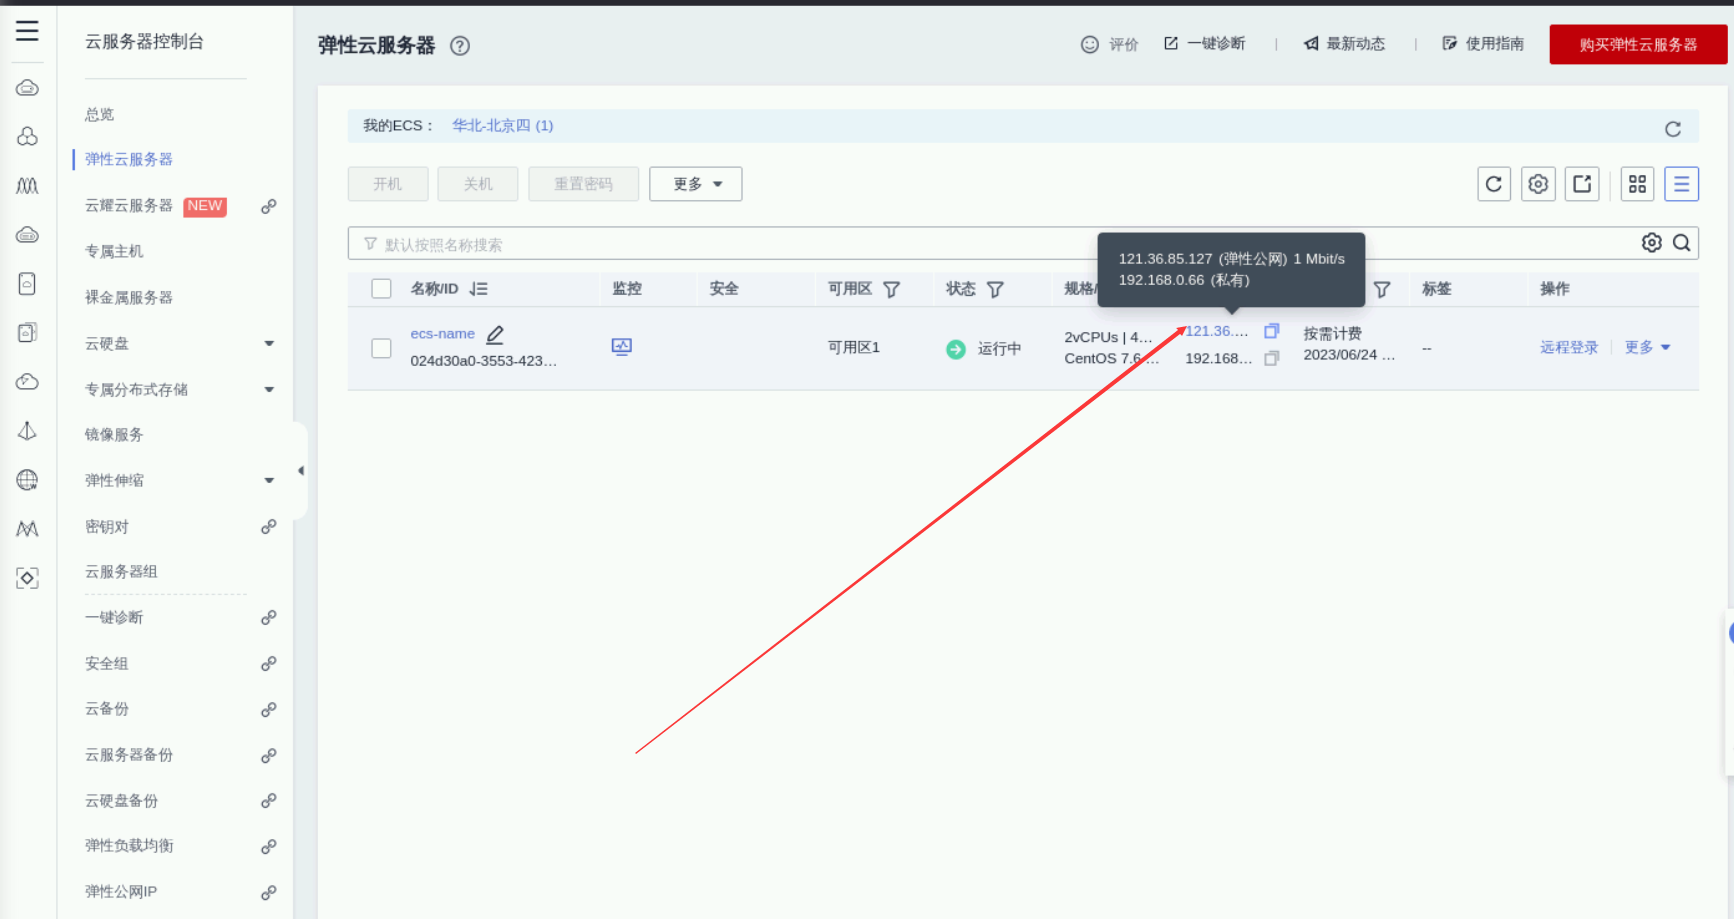Open external link icon beside 安全组
The height and width of the screenshot is (919, 1734).
click(269, 664)
